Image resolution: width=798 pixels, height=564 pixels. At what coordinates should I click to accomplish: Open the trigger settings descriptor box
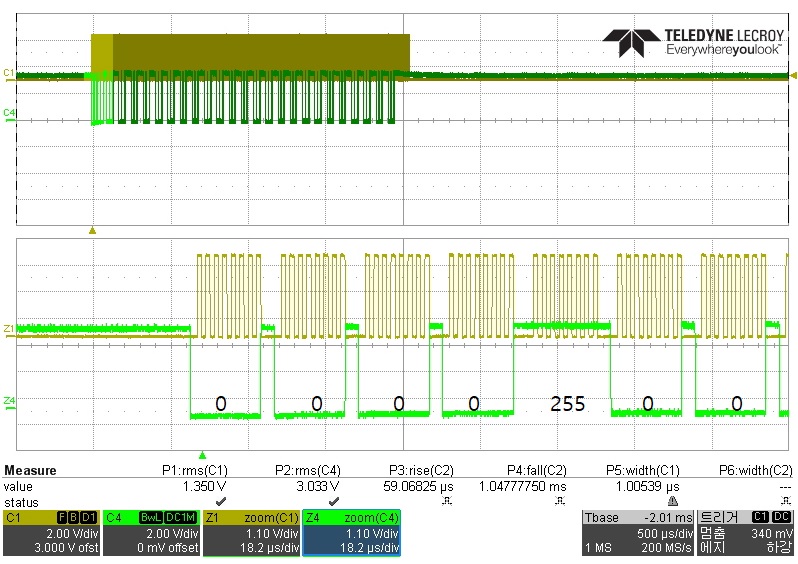[745, 533]
